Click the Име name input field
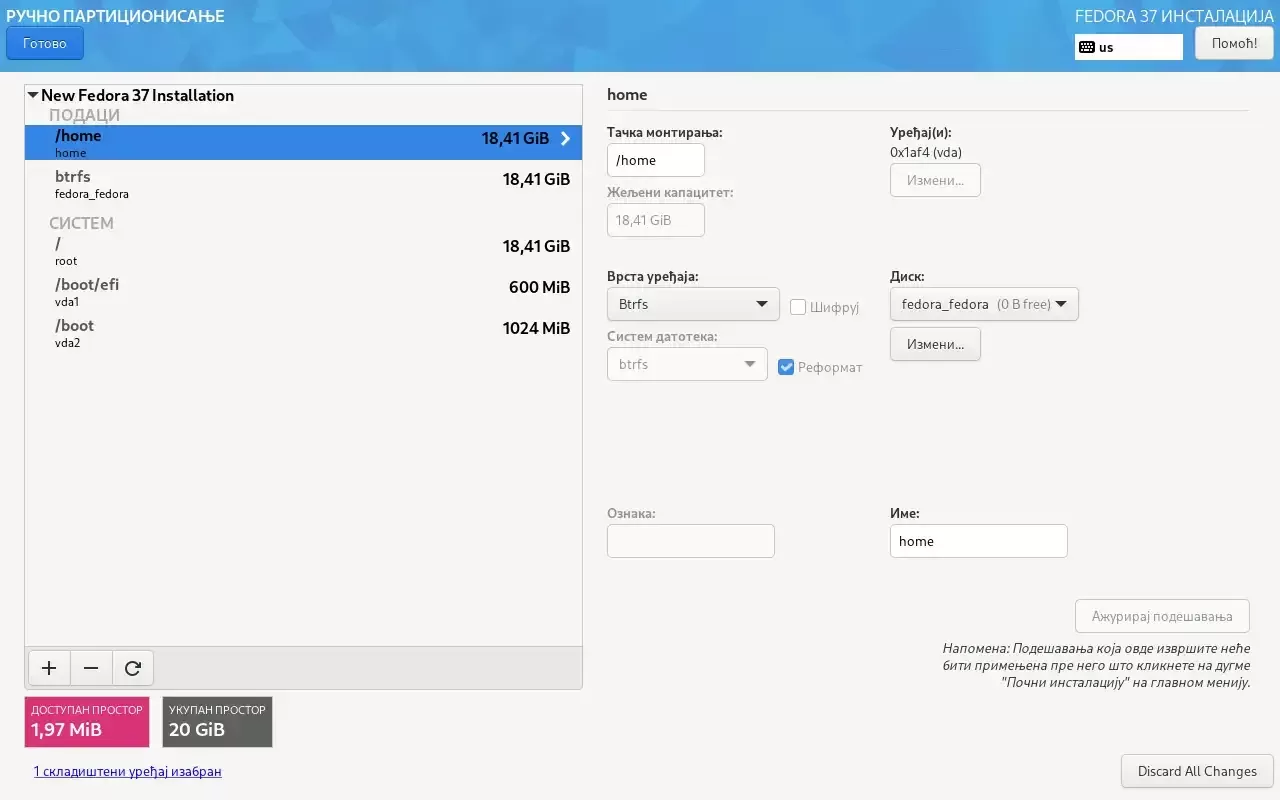The height and width of the screenshot is (800, 1280). coord(977,541)
